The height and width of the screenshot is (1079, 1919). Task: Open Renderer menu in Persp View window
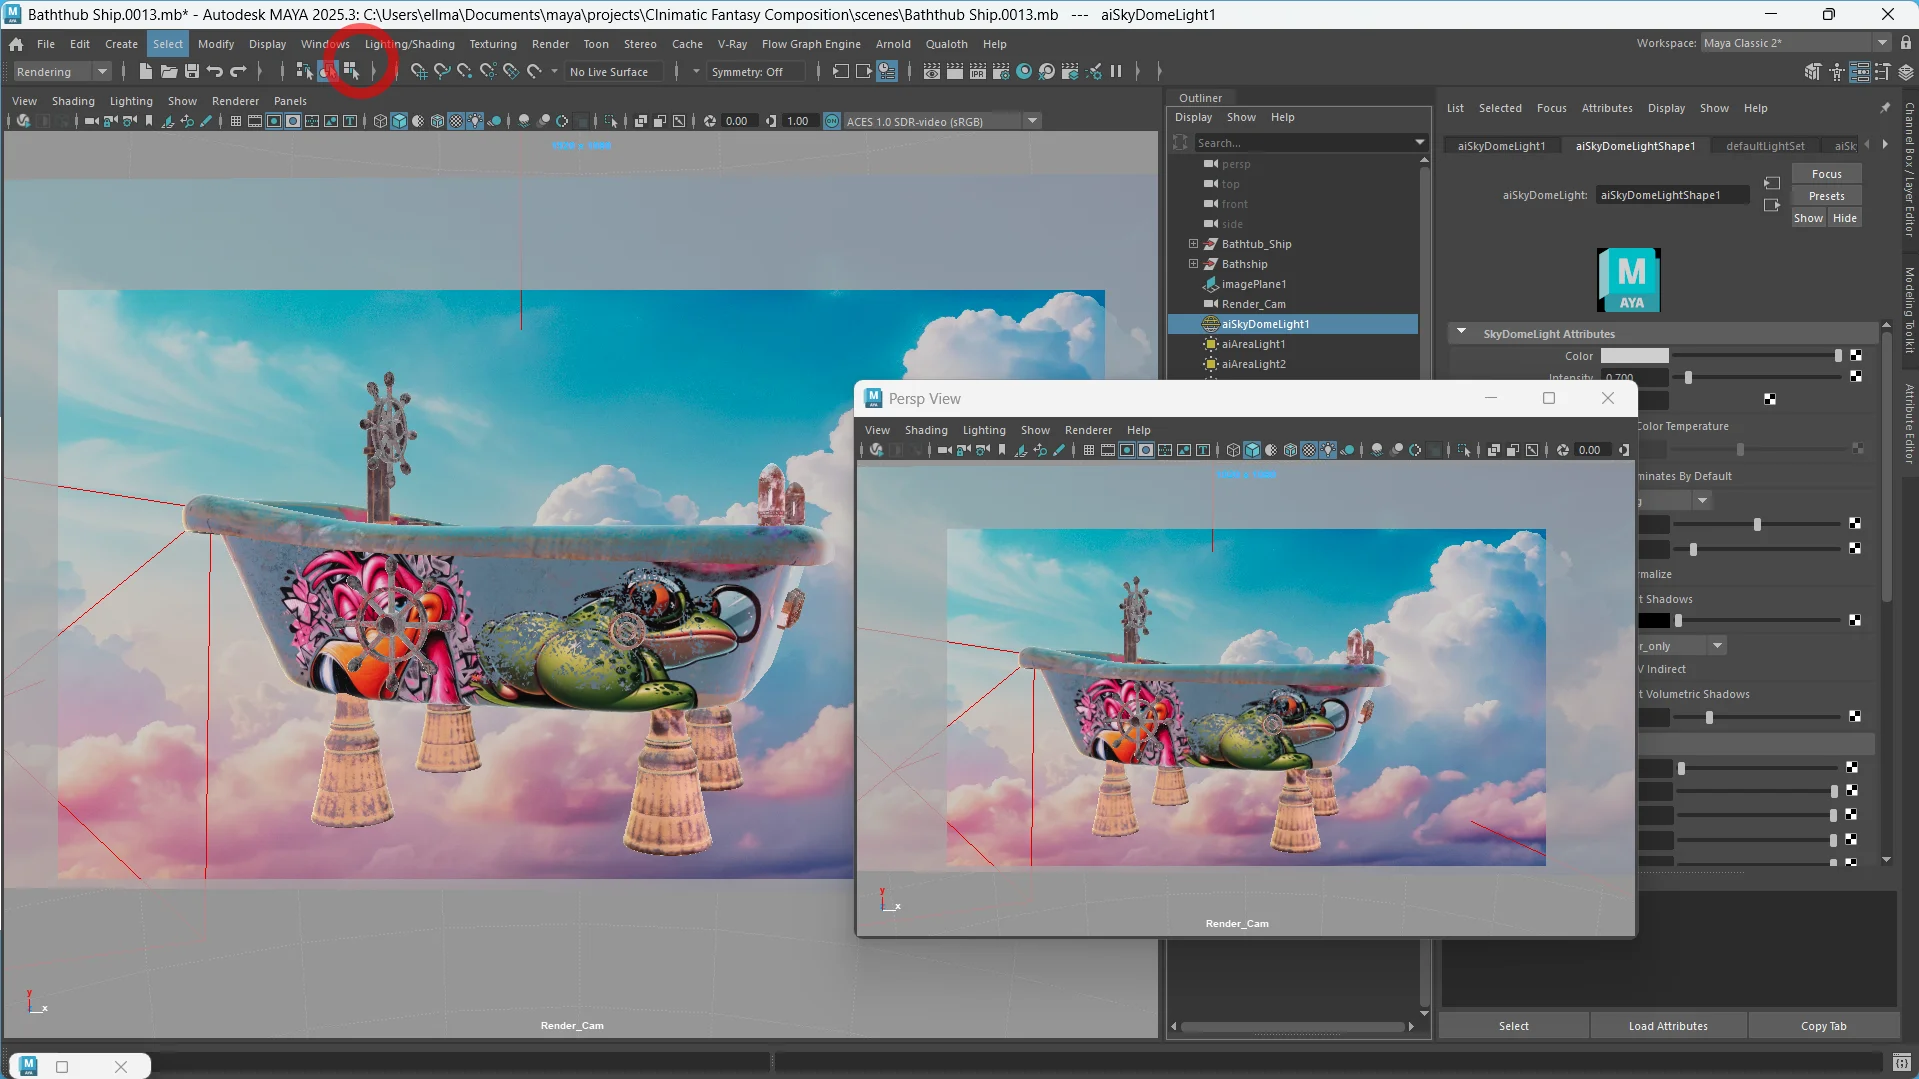[x=1088, y=430]
